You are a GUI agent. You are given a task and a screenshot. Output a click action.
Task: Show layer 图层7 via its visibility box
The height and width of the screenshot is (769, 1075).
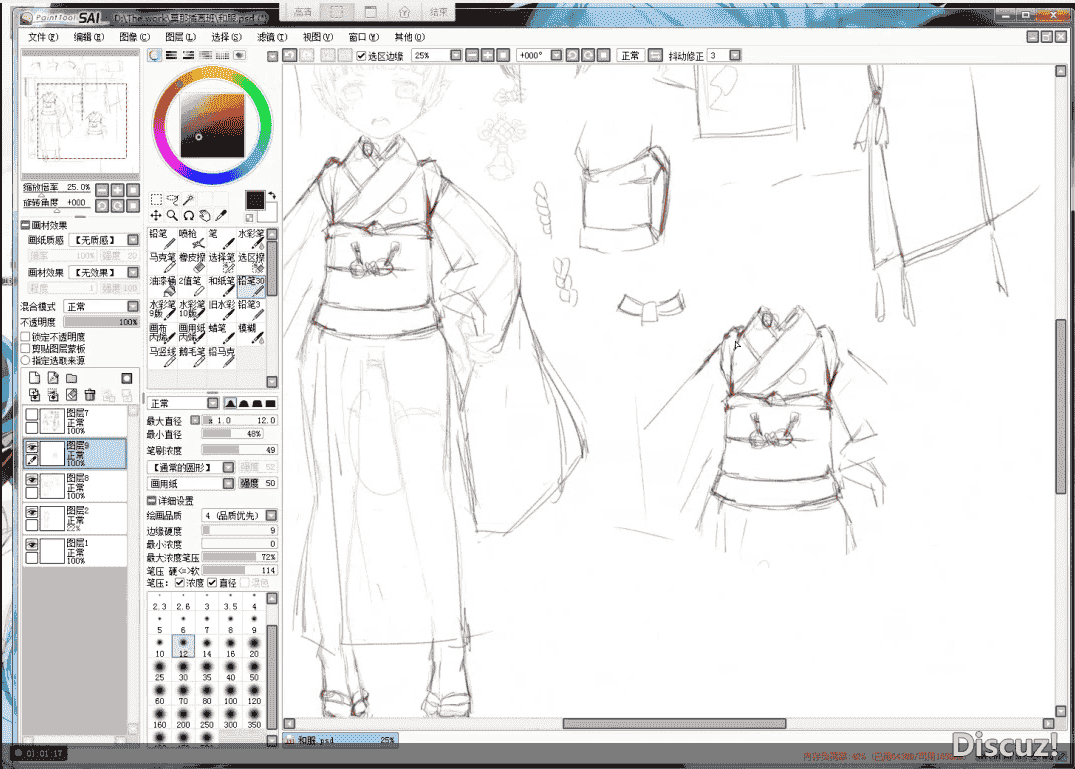click(32, 414)
